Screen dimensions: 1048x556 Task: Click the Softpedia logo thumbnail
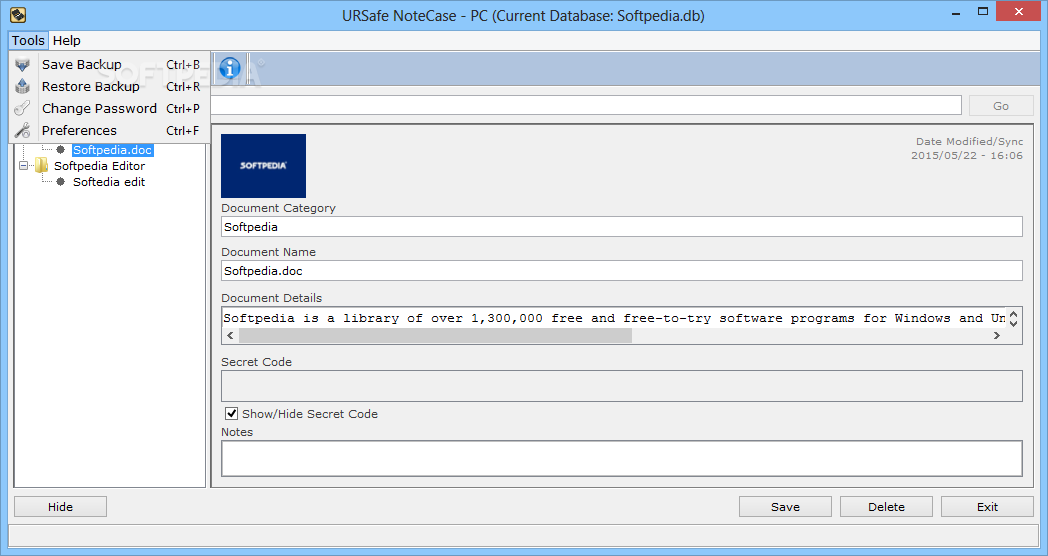point(263,166)
